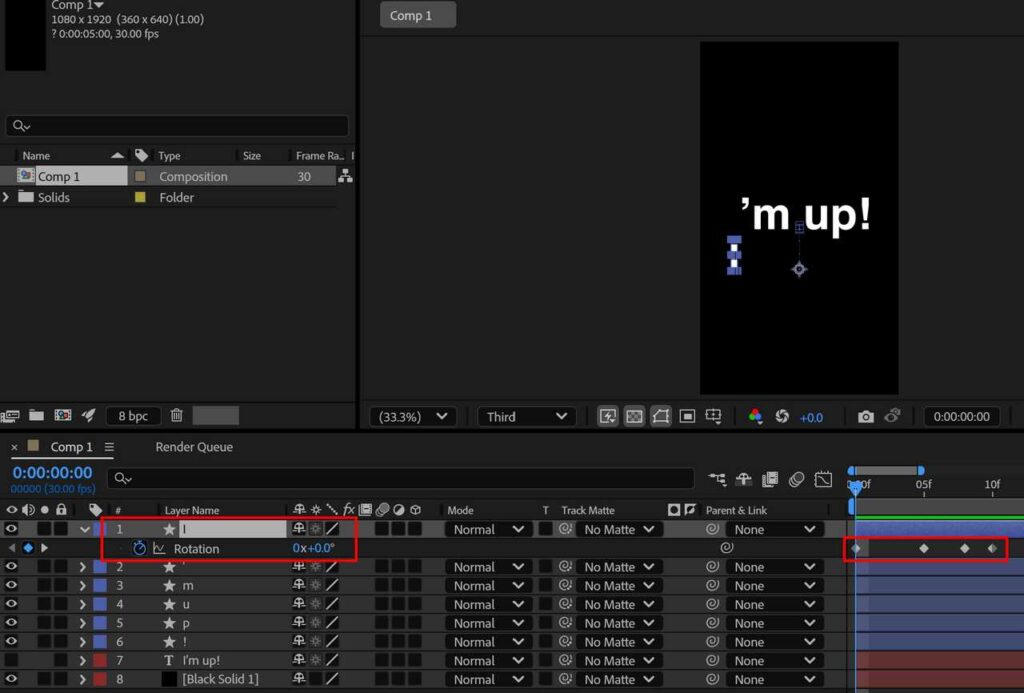Screen dimensions: 1024x693
Task: Click the motion blur icon in the timeline toolbar
Action: (796, 479)
